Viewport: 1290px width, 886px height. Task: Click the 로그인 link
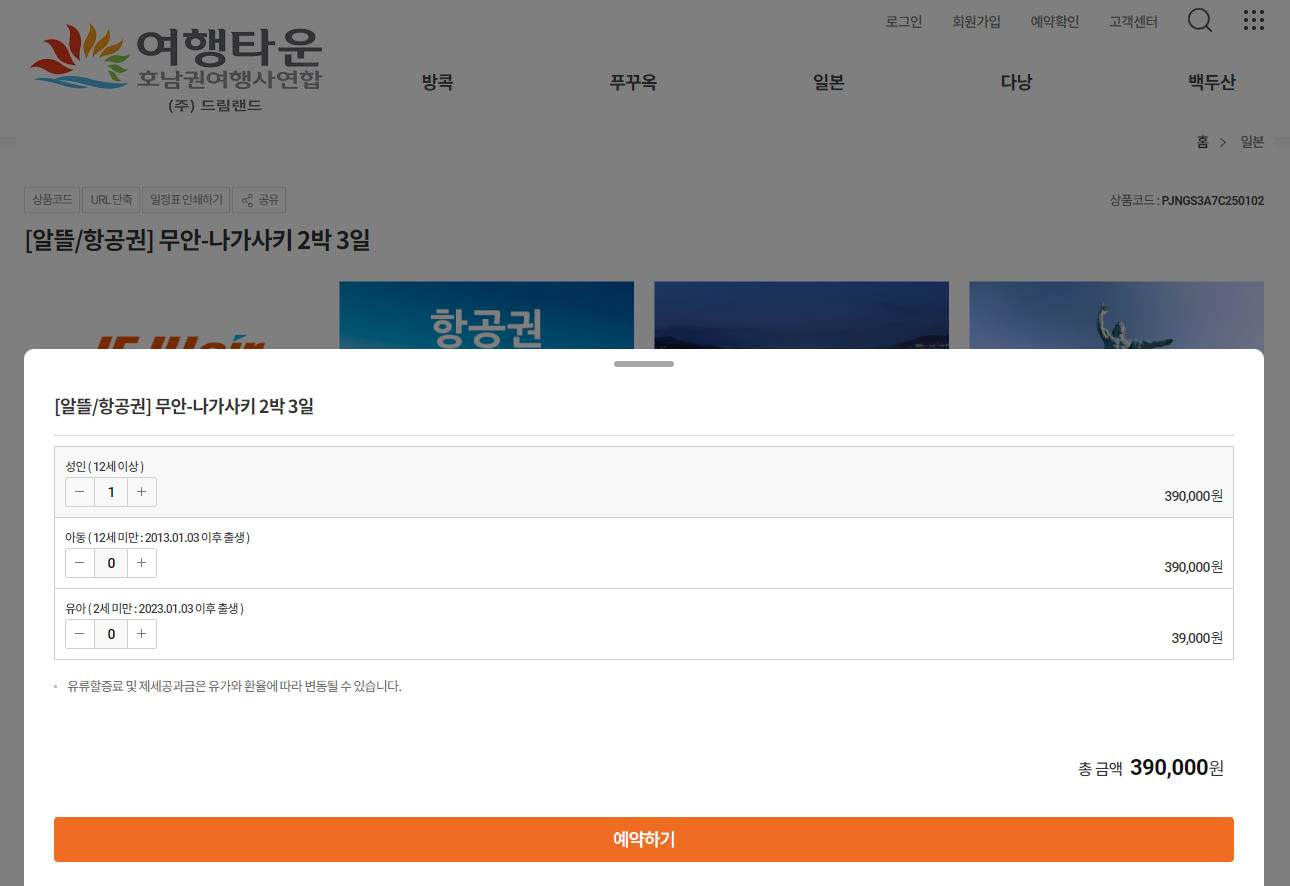click(x=903, y=21)
